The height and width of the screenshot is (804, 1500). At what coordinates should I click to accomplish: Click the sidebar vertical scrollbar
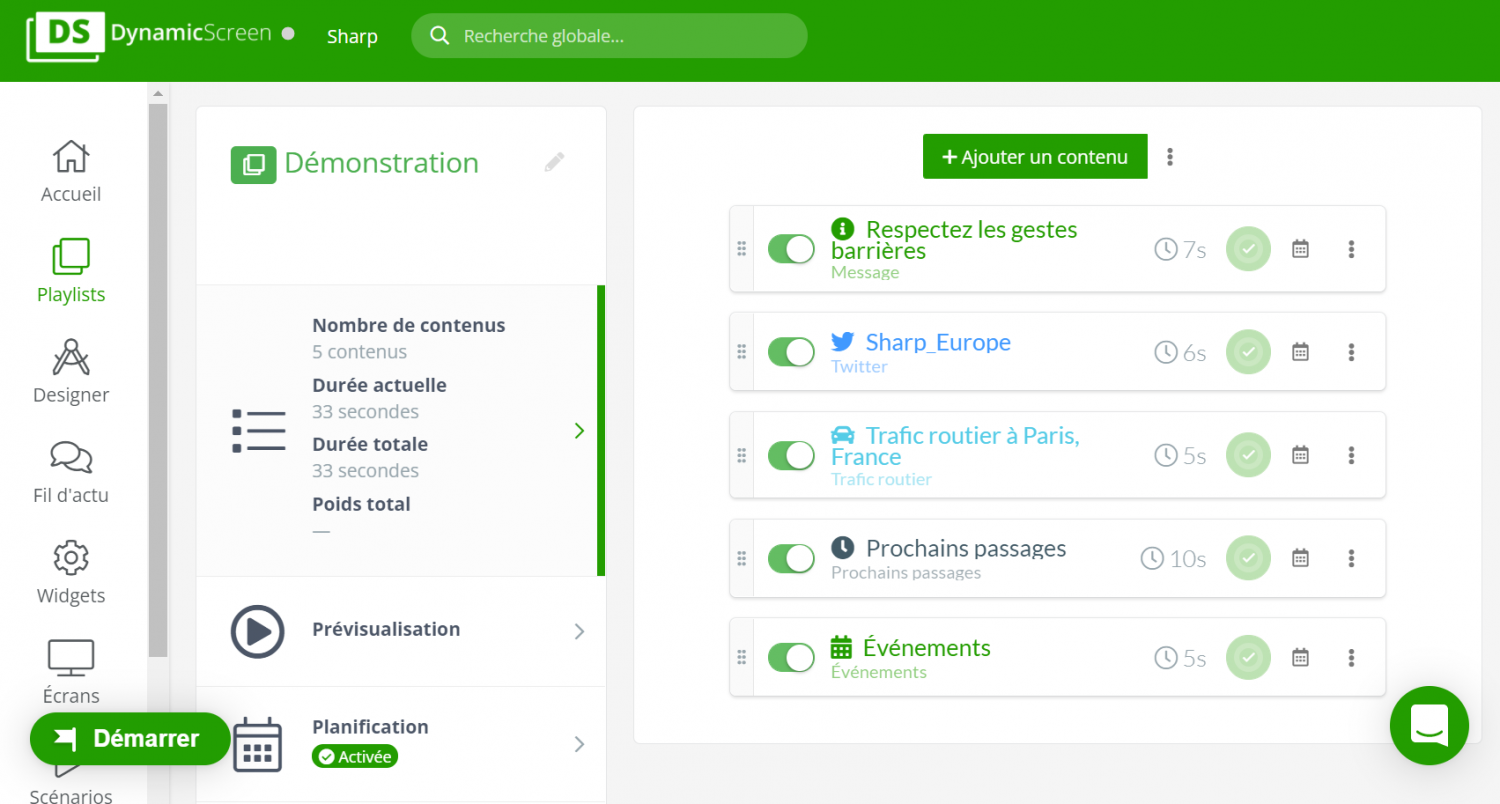[158, 380]
